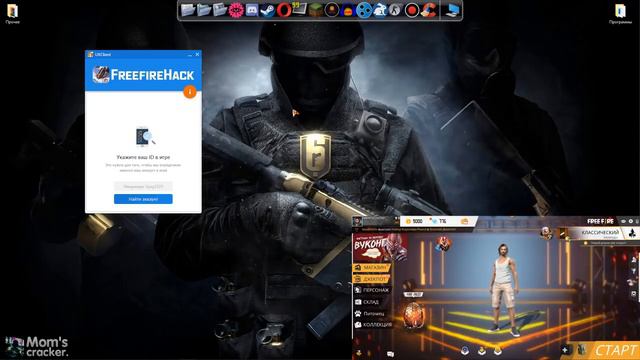Launch Steam from the top dock
This screenshot has width=640, height=360.
click(x=267, y=10)
